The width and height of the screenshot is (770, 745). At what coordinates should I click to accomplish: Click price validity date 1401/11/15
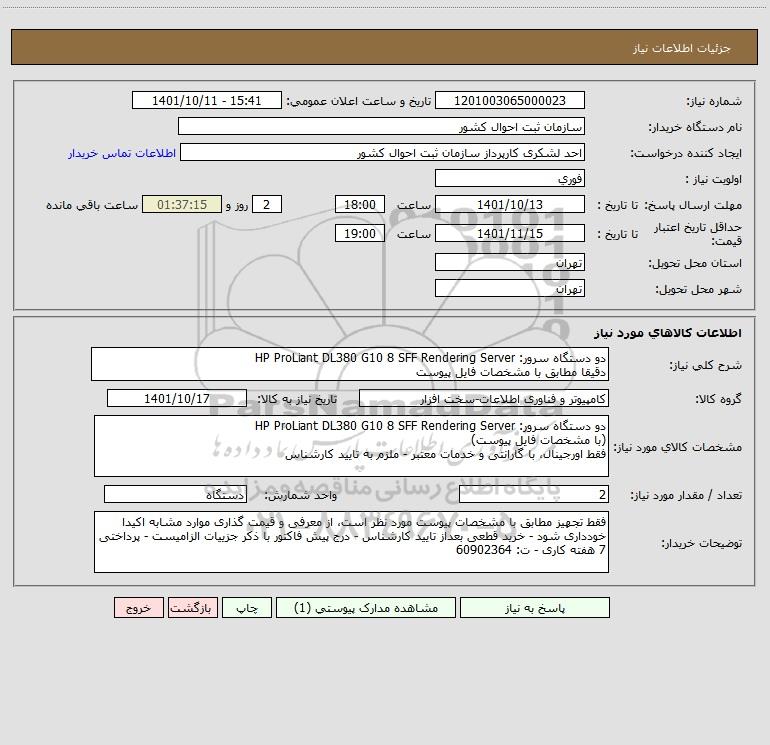coord(510,233)
